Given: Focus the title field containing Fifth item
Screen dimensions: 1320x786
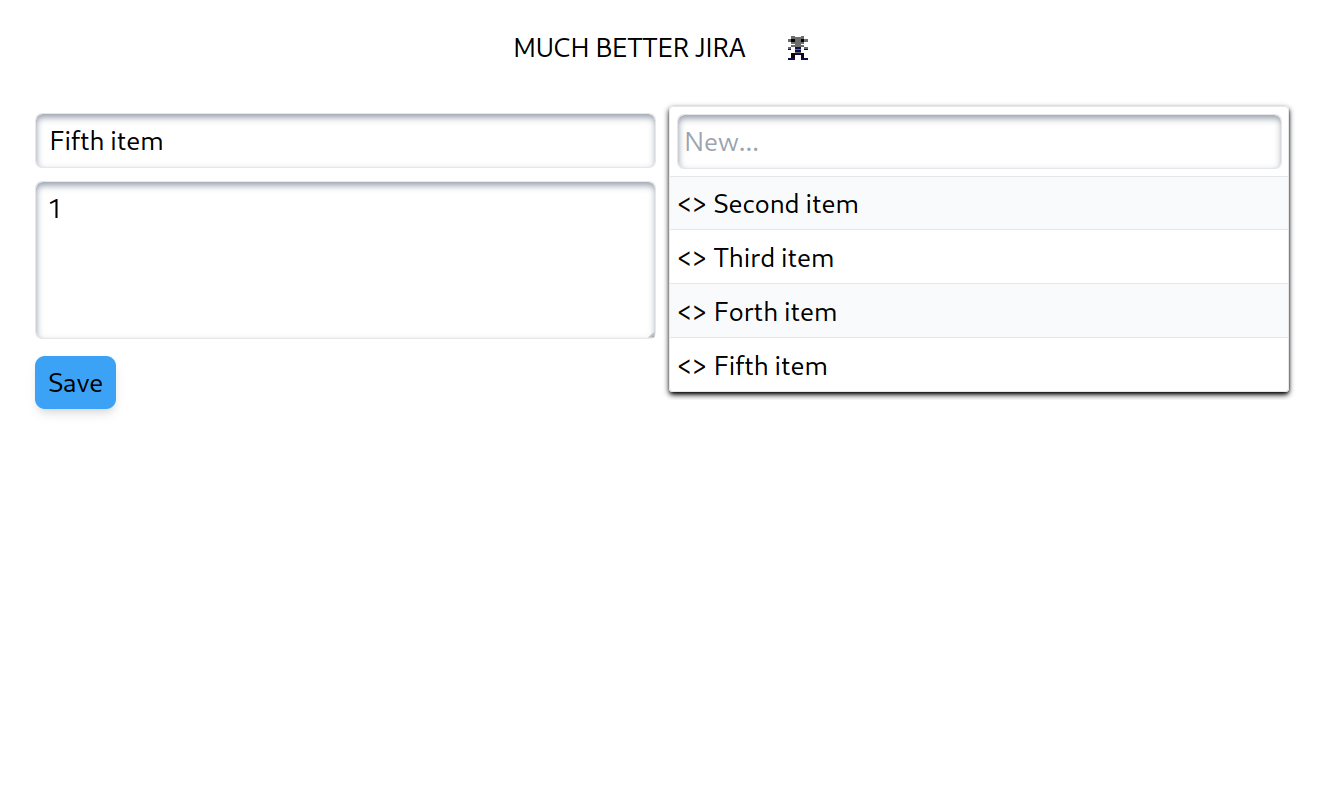Looking at the screenshot, I should tap(345, 141).
